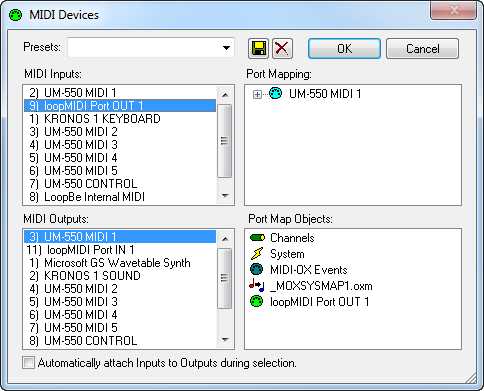Select output 2) KRONOS 1 SOUND
Screen dimensions: 484x391
[120, 276]
